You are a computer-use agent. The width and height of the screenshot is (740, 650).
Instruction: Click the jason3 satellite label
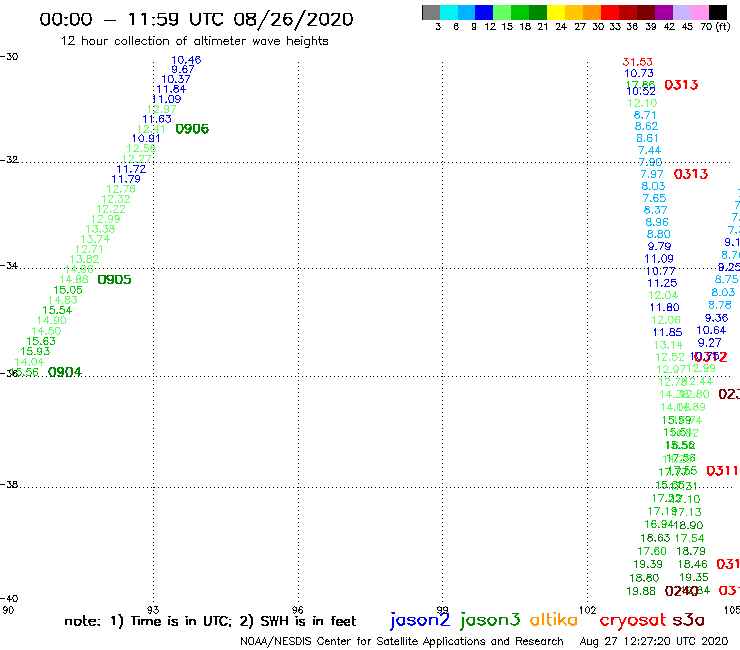(x=490, y=620)
